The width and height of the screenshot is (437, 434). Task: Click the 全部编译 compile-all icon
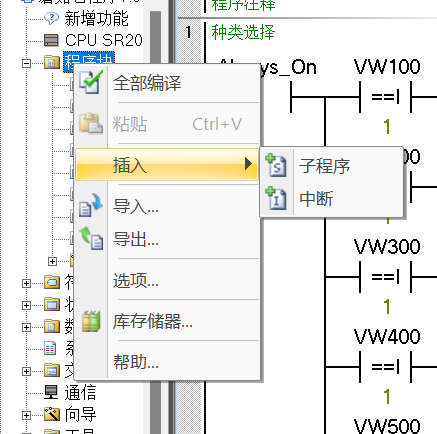tap(91, 82)
